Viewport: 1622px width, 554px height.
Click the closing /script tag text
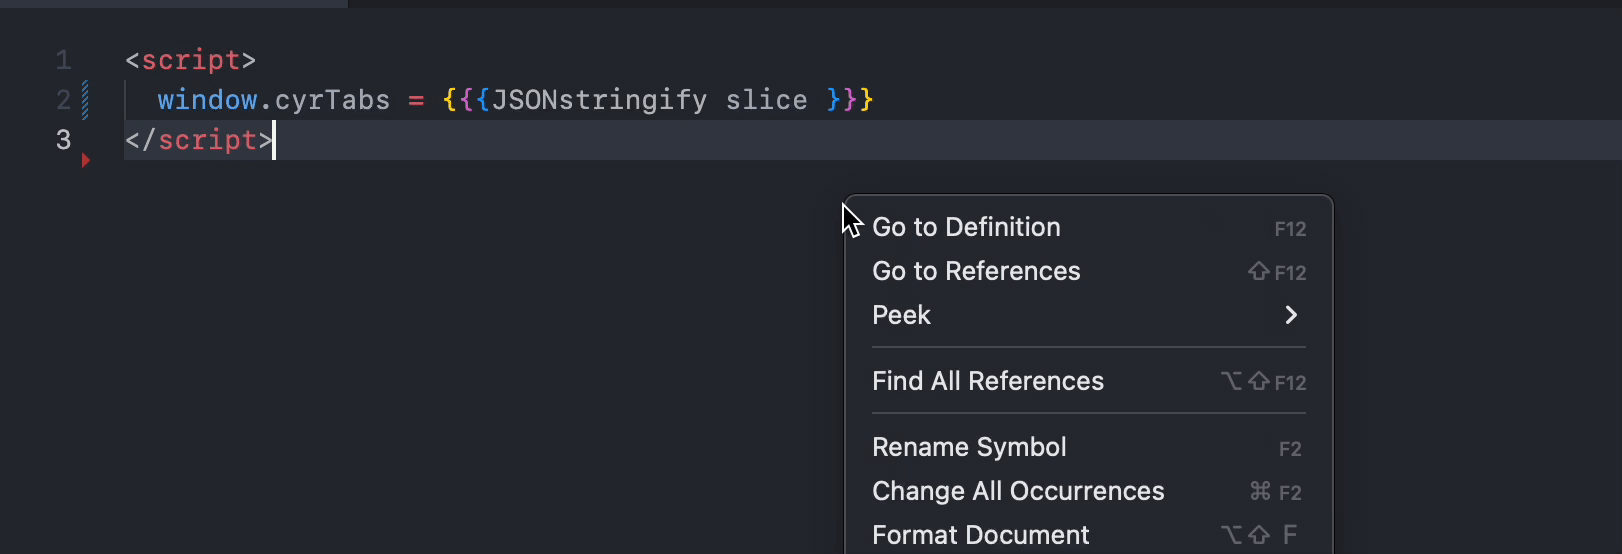(199, 140)
